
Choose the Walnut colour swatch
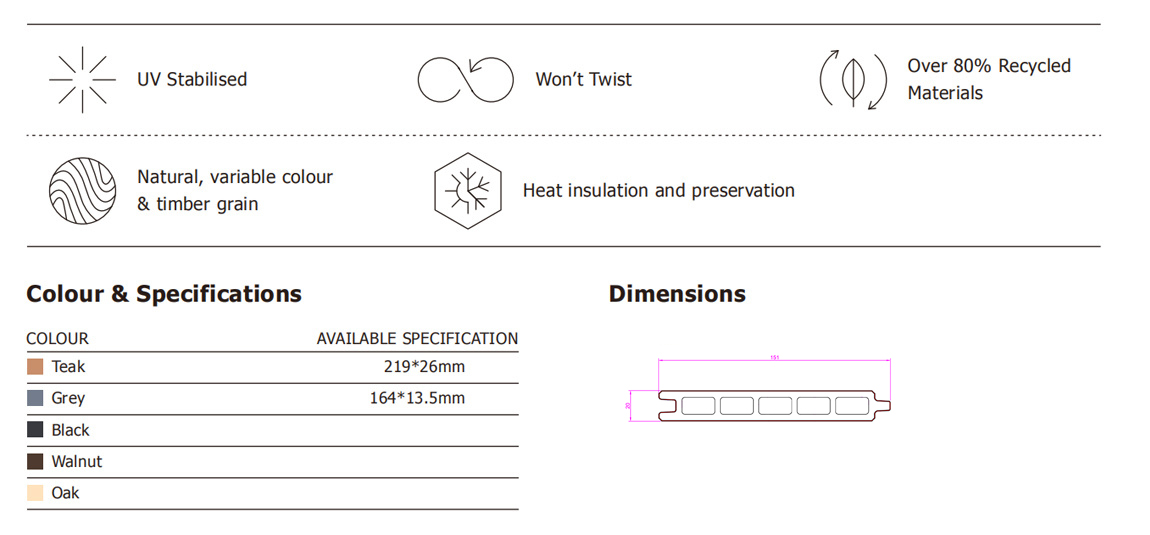[35, 462]
